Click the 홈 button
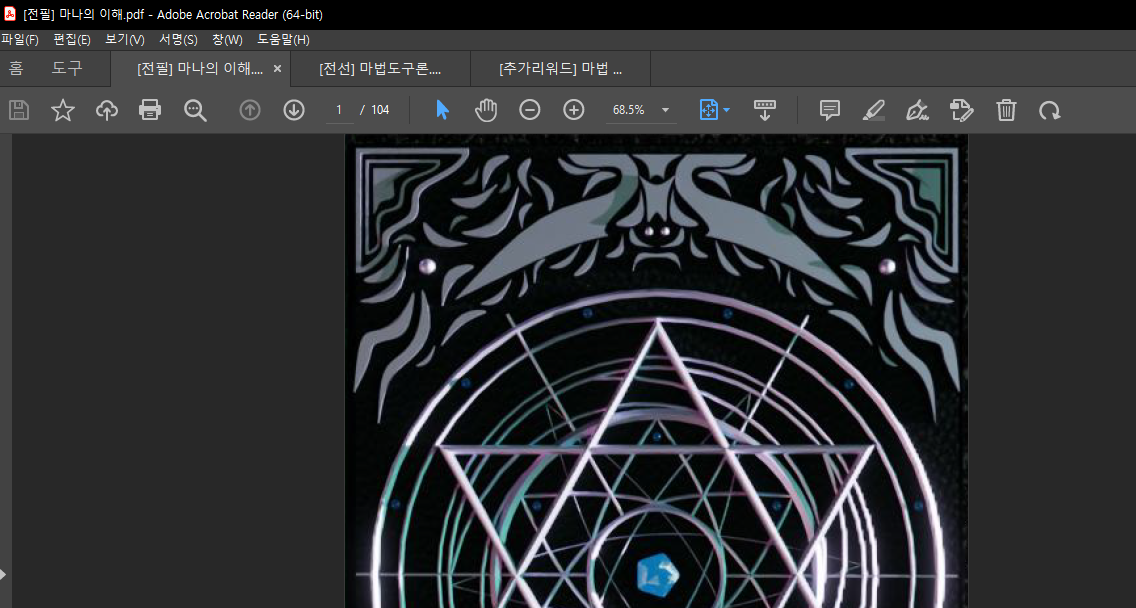This screenshot has height=608, width=1136. pos(16,69)
